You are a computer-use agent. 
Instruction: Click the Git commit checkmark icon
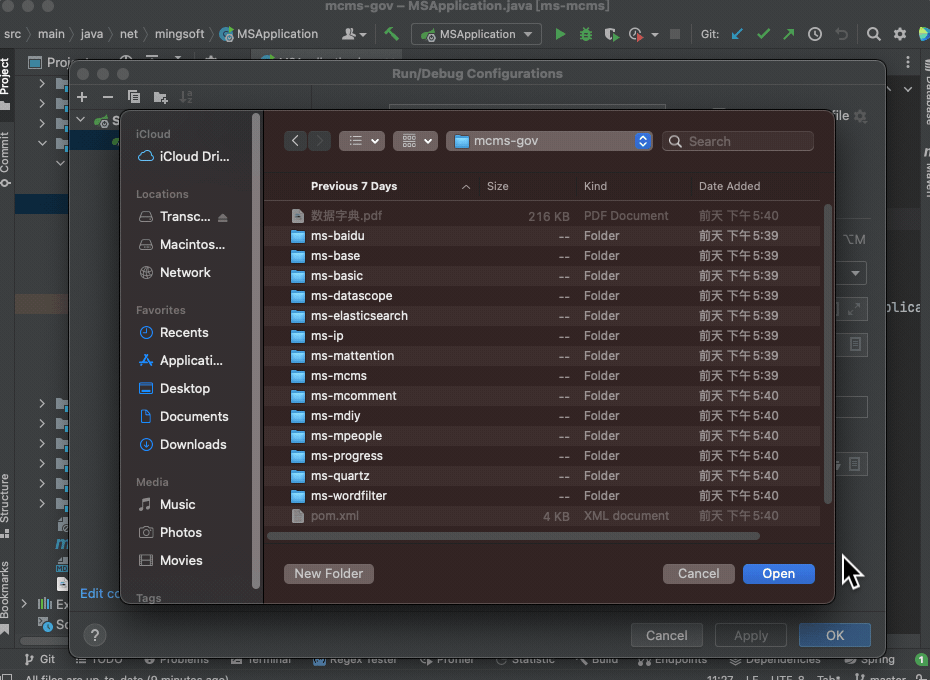tap(763, 34)
